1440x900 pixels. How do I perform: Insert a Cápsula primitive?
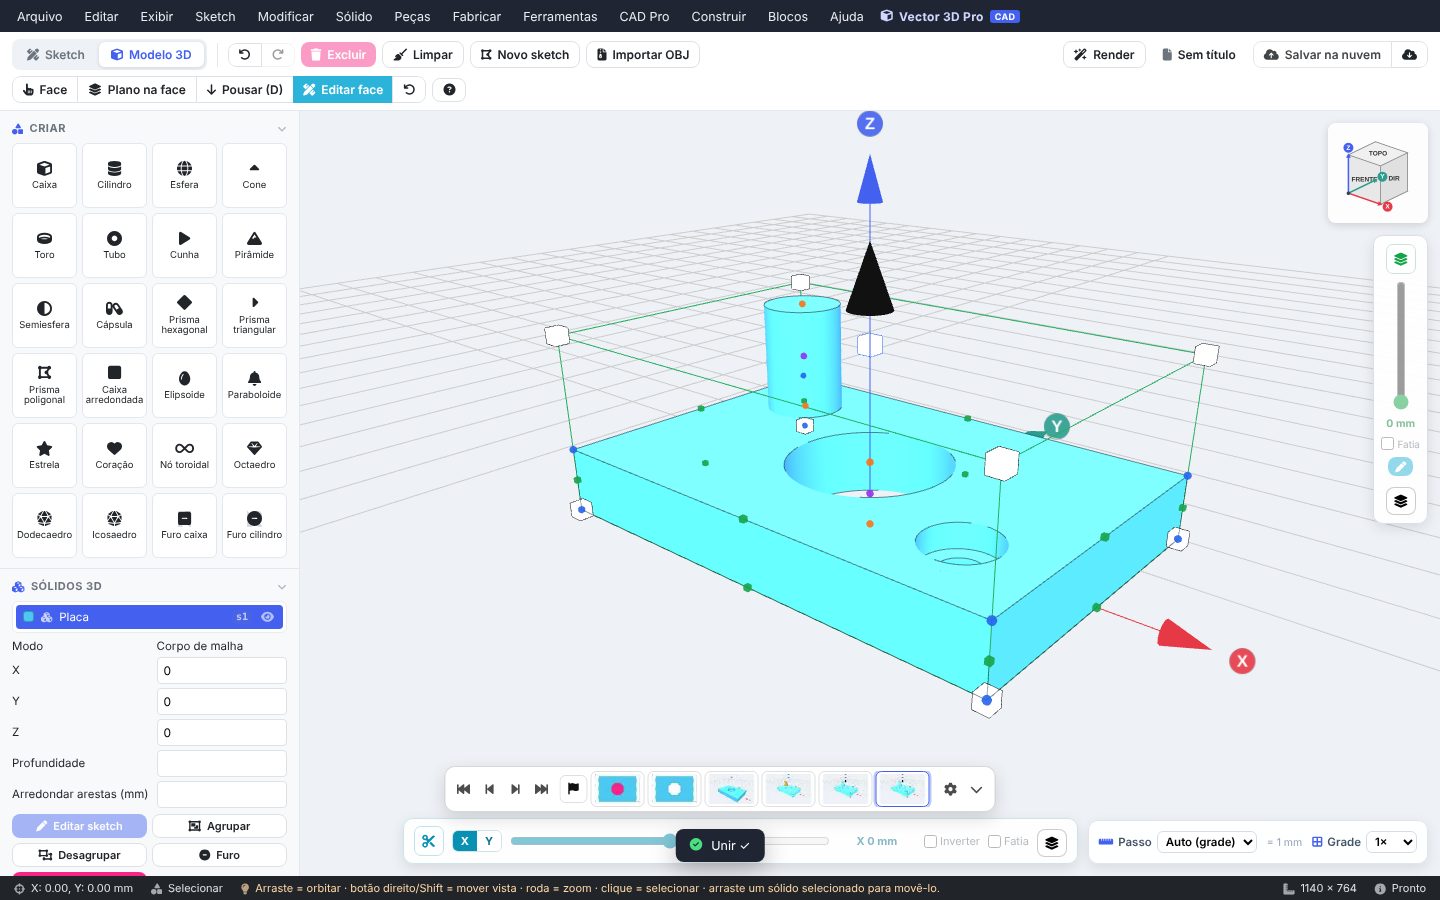pos(114,315)
